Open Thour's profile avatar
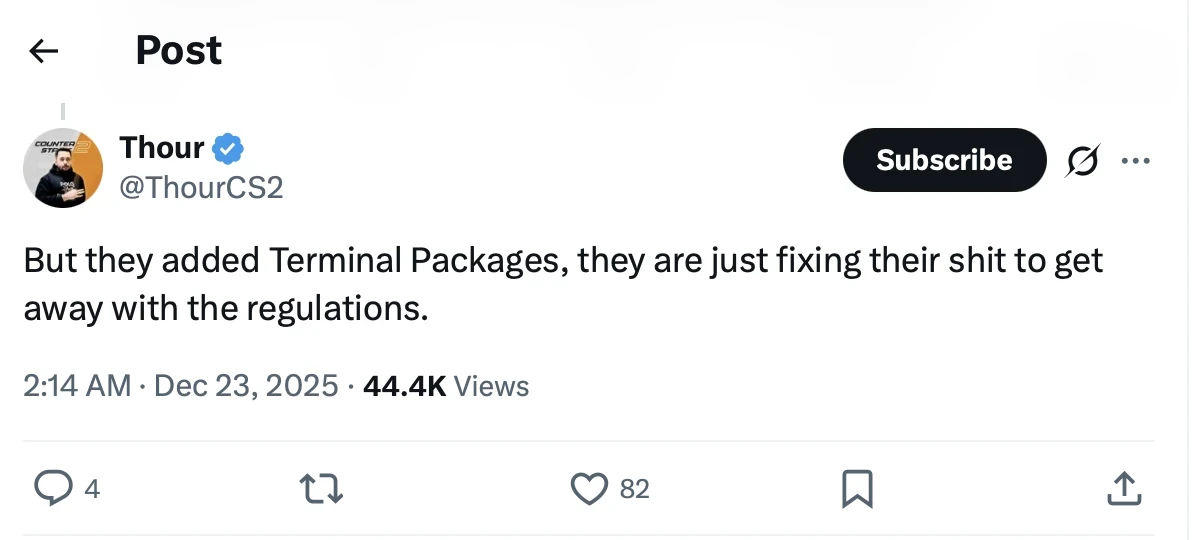 [63, 168]
